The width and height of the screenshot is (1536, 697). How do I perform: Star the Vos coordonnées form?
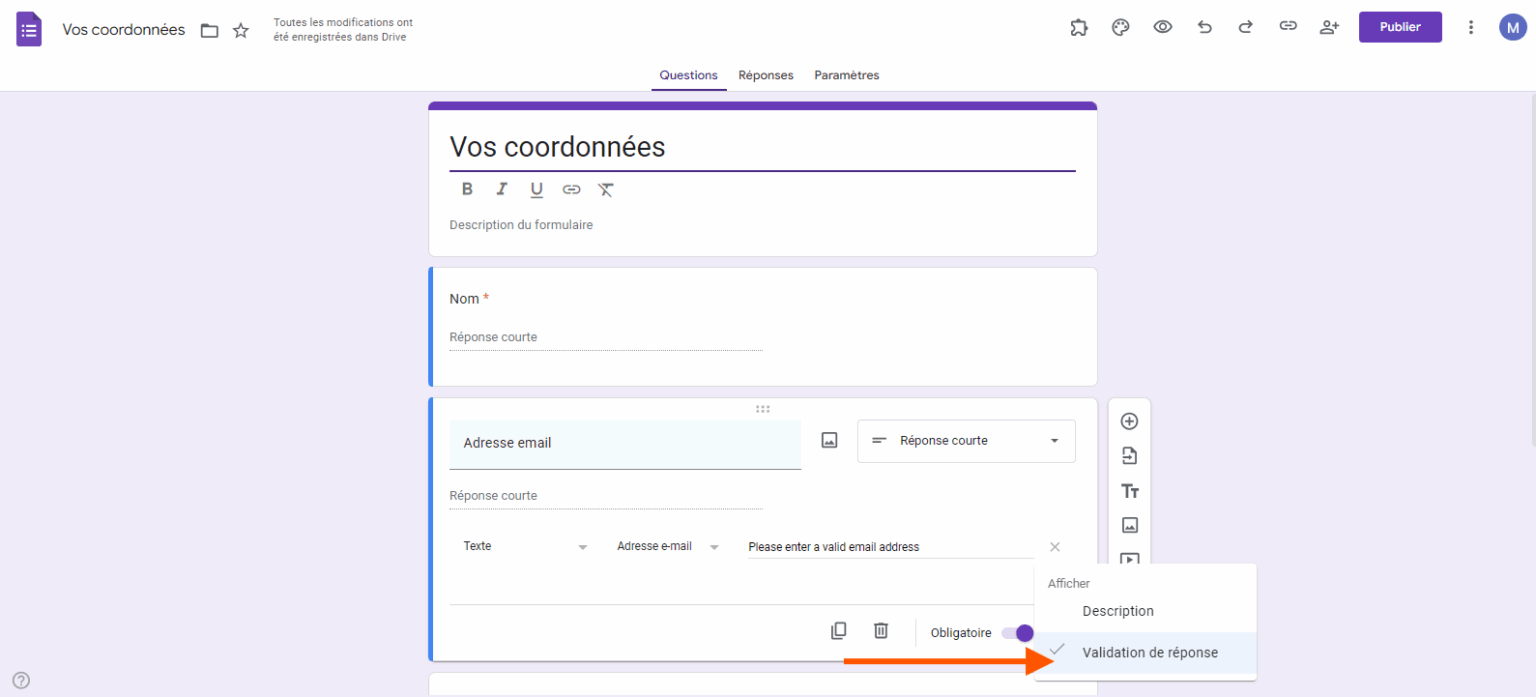pos(240,31)
